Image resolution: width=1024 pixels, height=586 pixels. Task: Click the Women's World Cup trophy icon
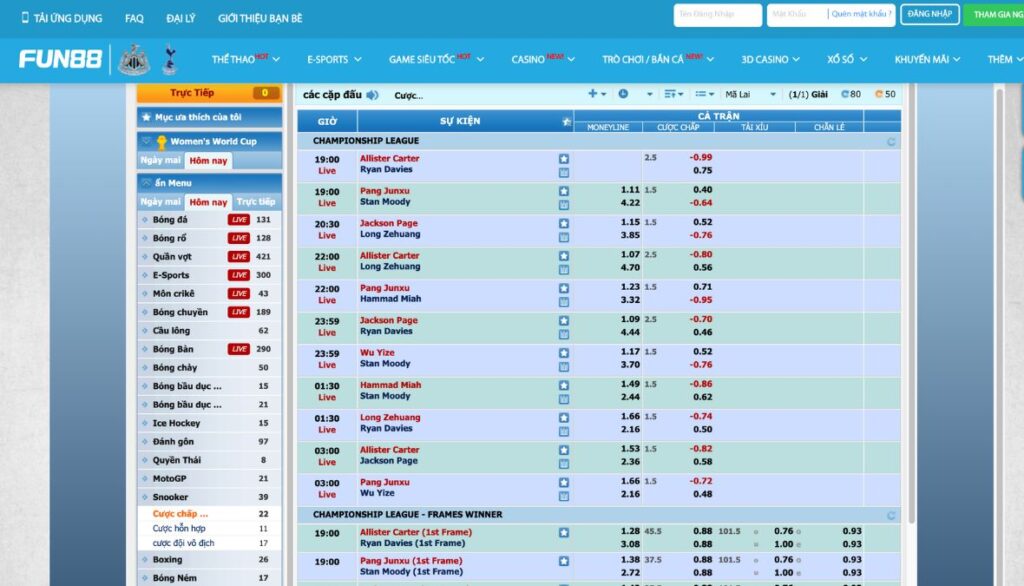click(161, 141)
